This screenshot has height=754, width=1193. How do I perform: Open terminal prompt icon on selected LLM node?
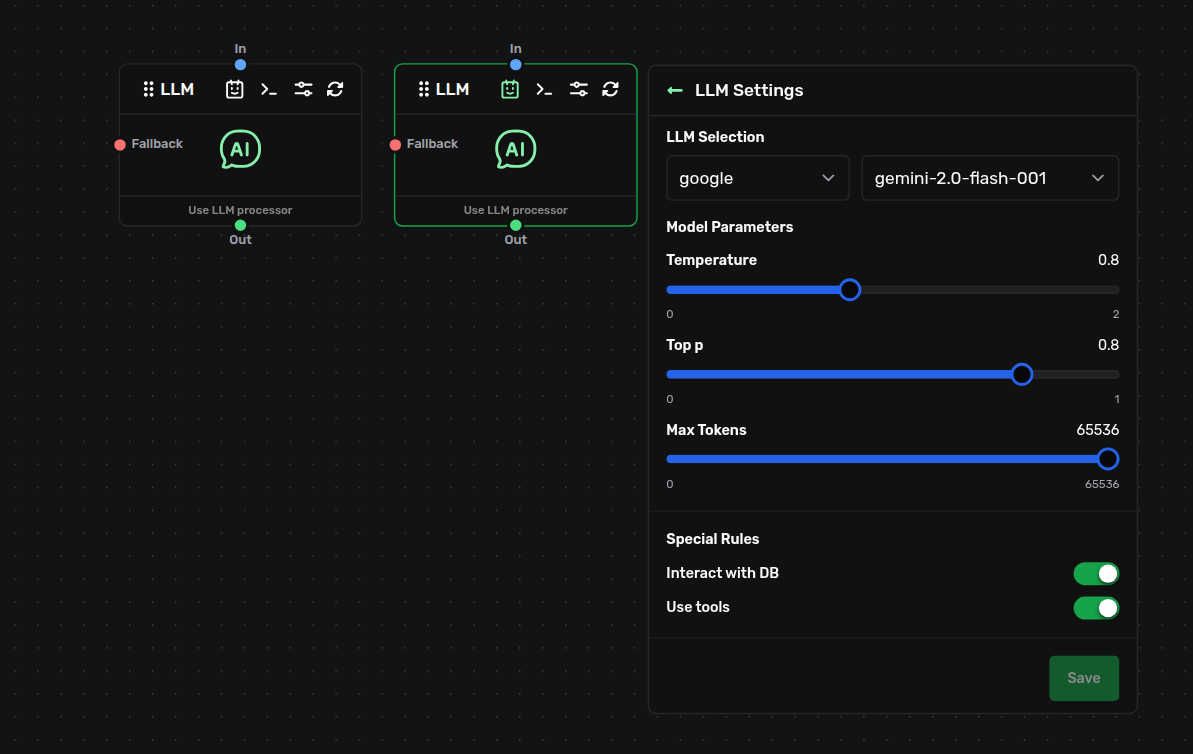click(544, 90)
